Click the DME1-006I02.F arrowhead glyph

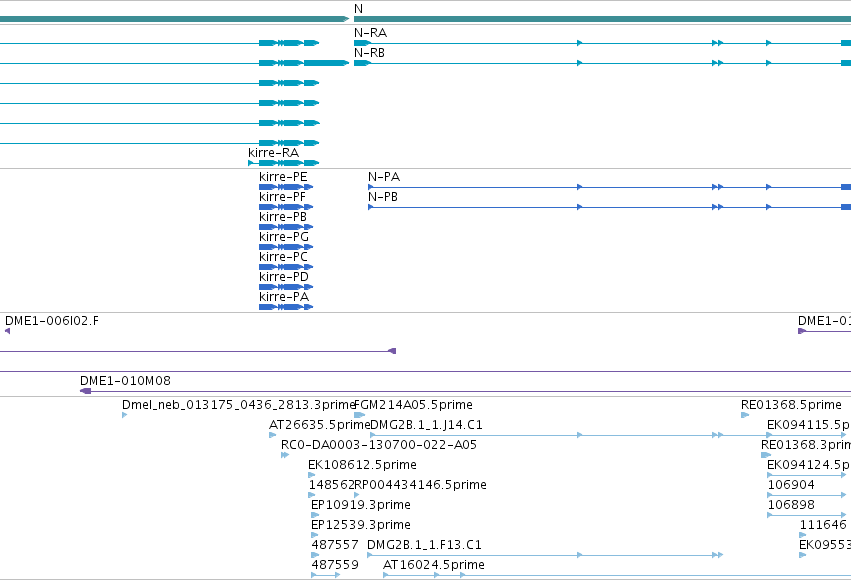(x=7, y=331)
